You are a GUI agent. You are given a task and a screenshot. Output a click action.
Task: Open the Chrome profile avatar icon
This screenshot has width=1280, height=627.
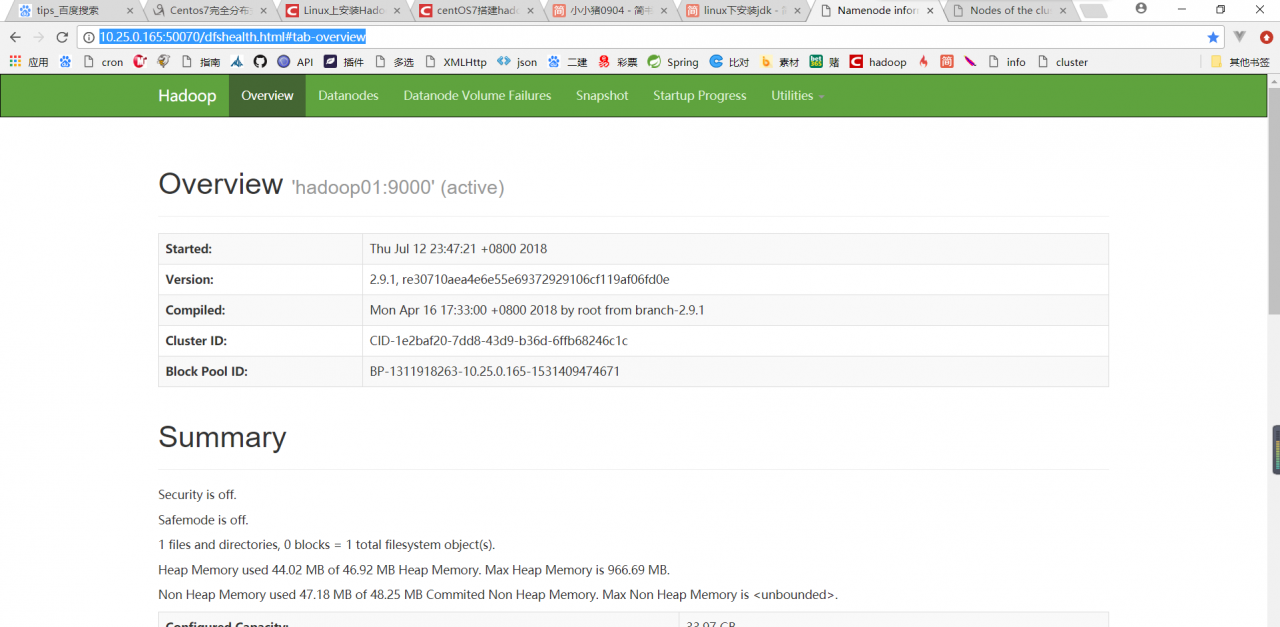[1141, 9]
